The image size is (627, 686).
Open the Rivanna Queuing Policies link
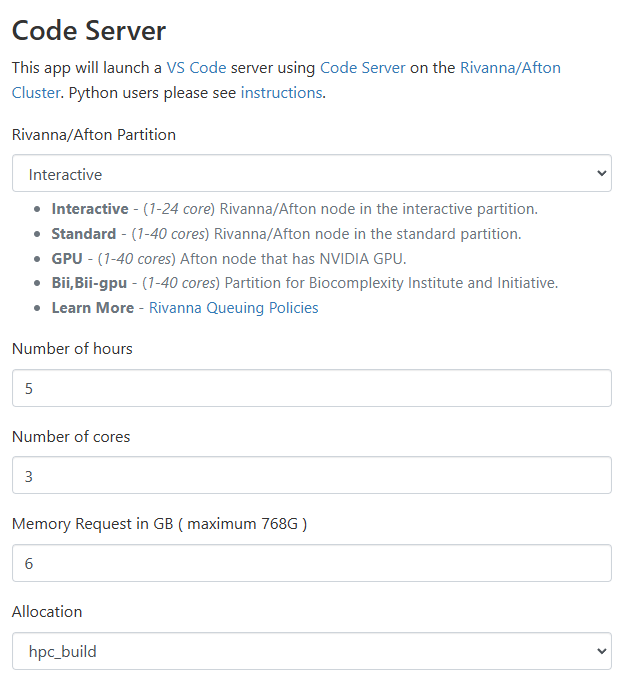233,308
